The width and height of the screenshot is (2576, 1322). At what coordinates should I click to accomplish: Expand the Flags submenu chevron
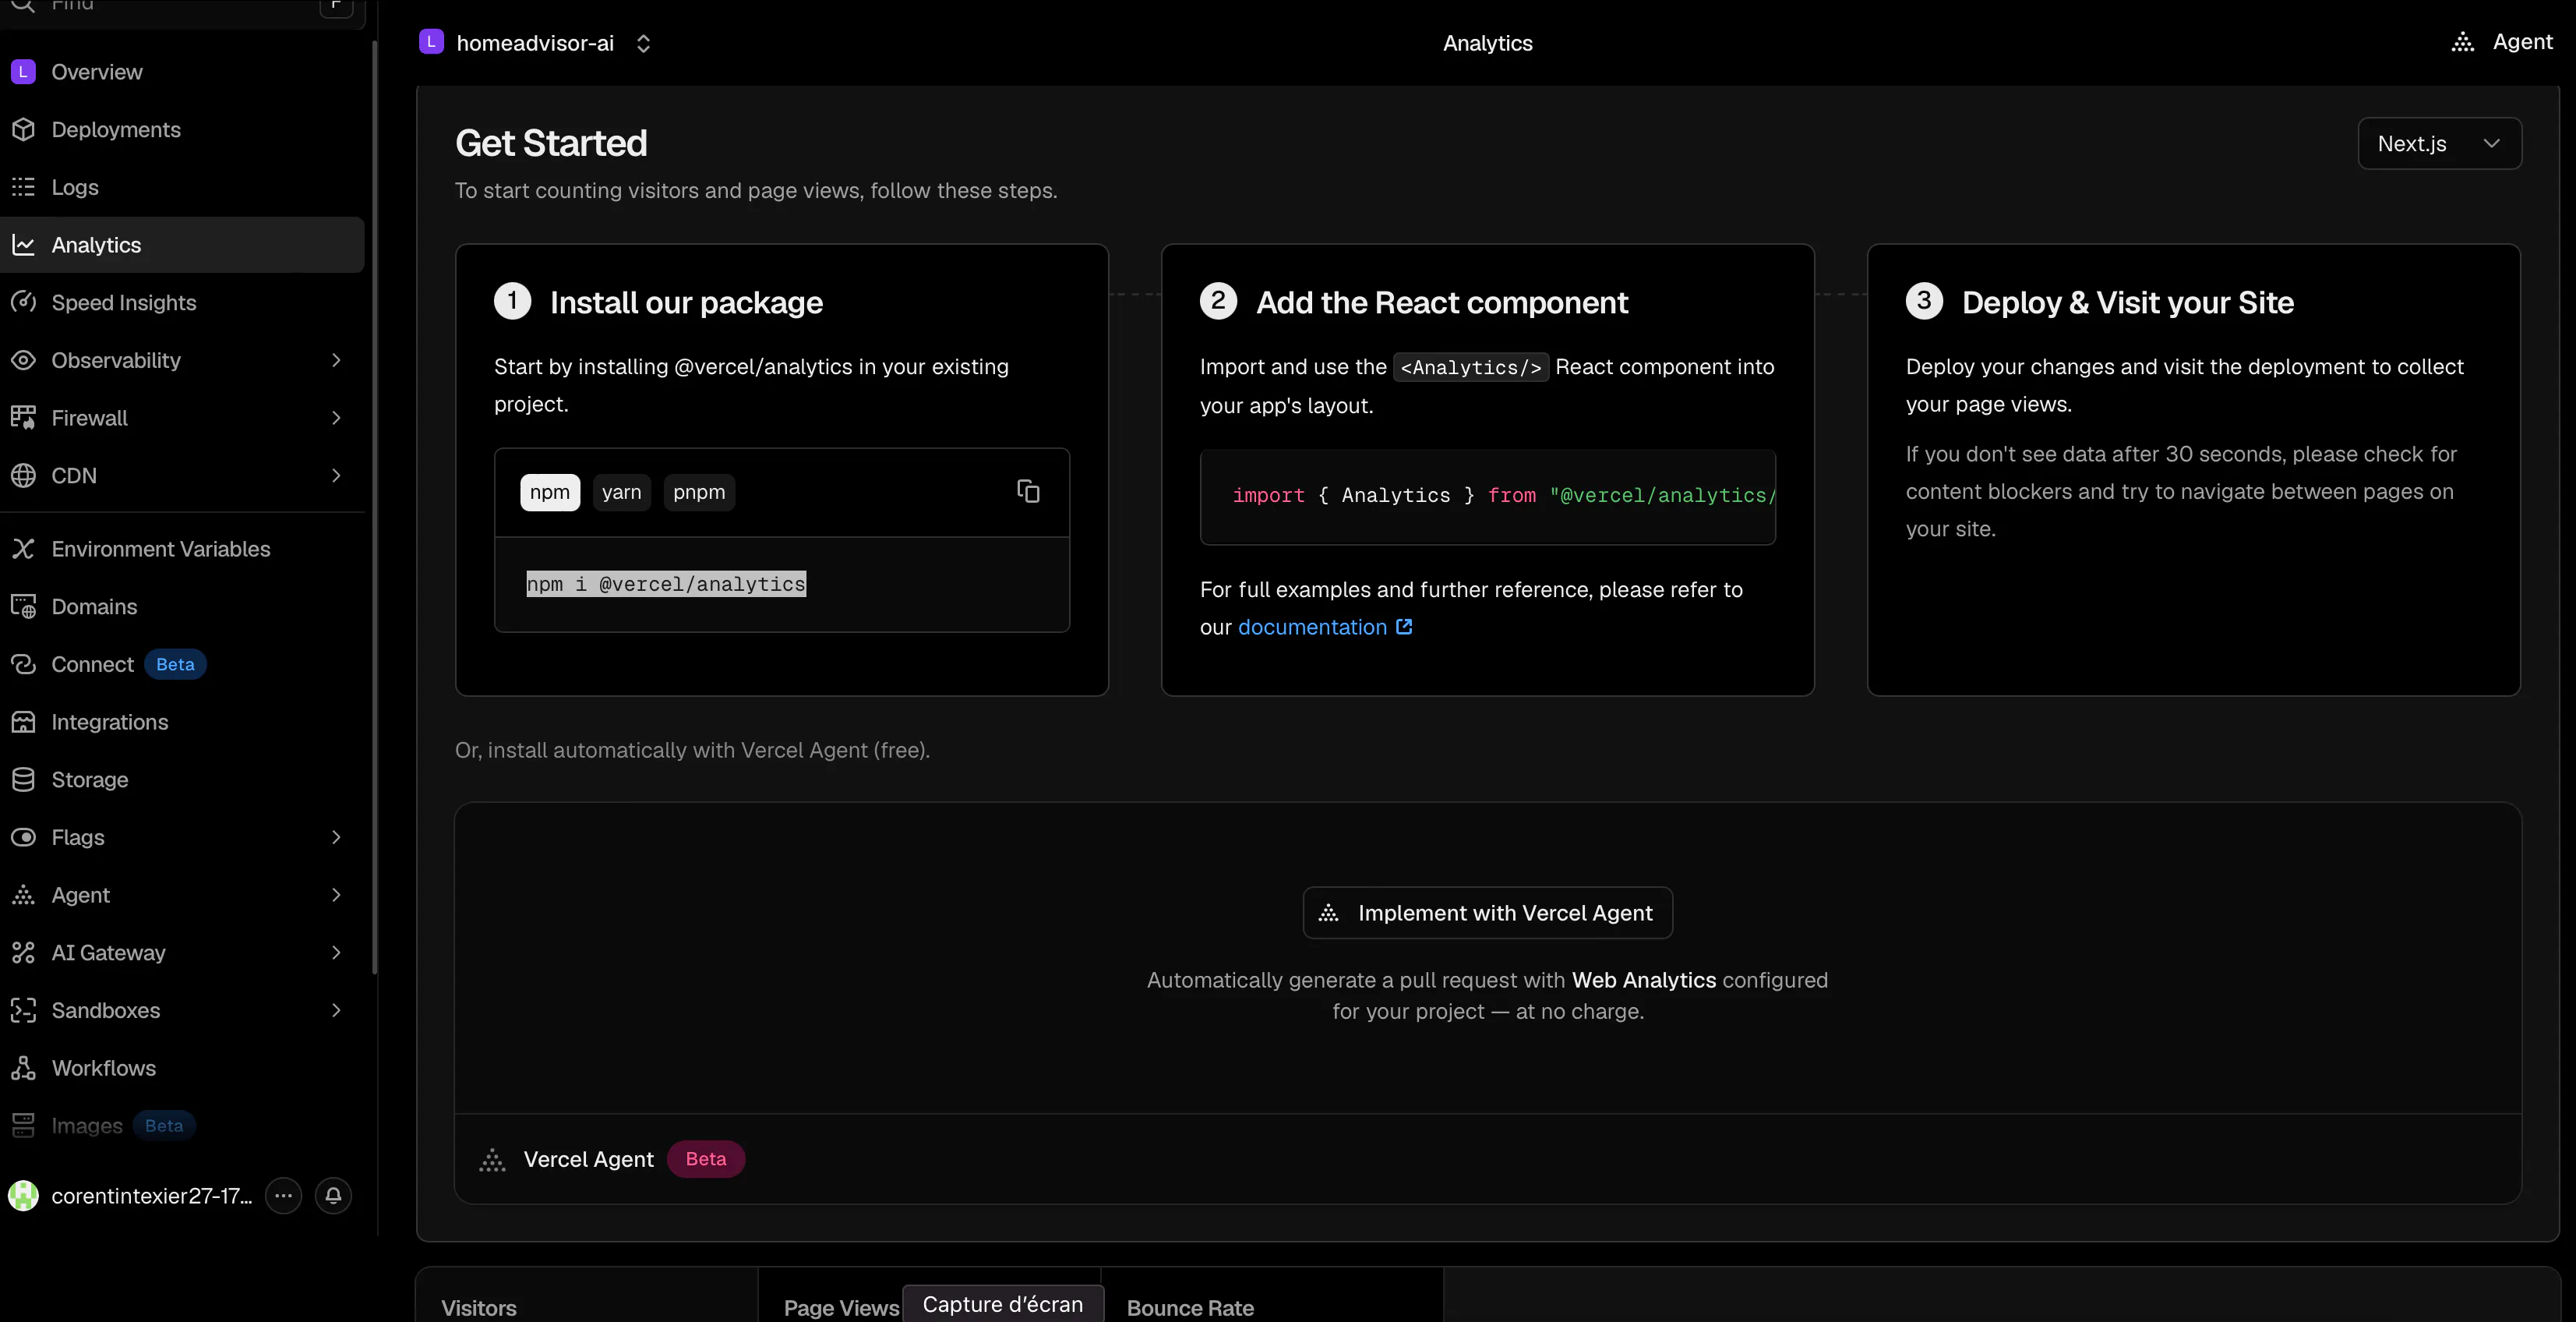(x=336, y=837)
